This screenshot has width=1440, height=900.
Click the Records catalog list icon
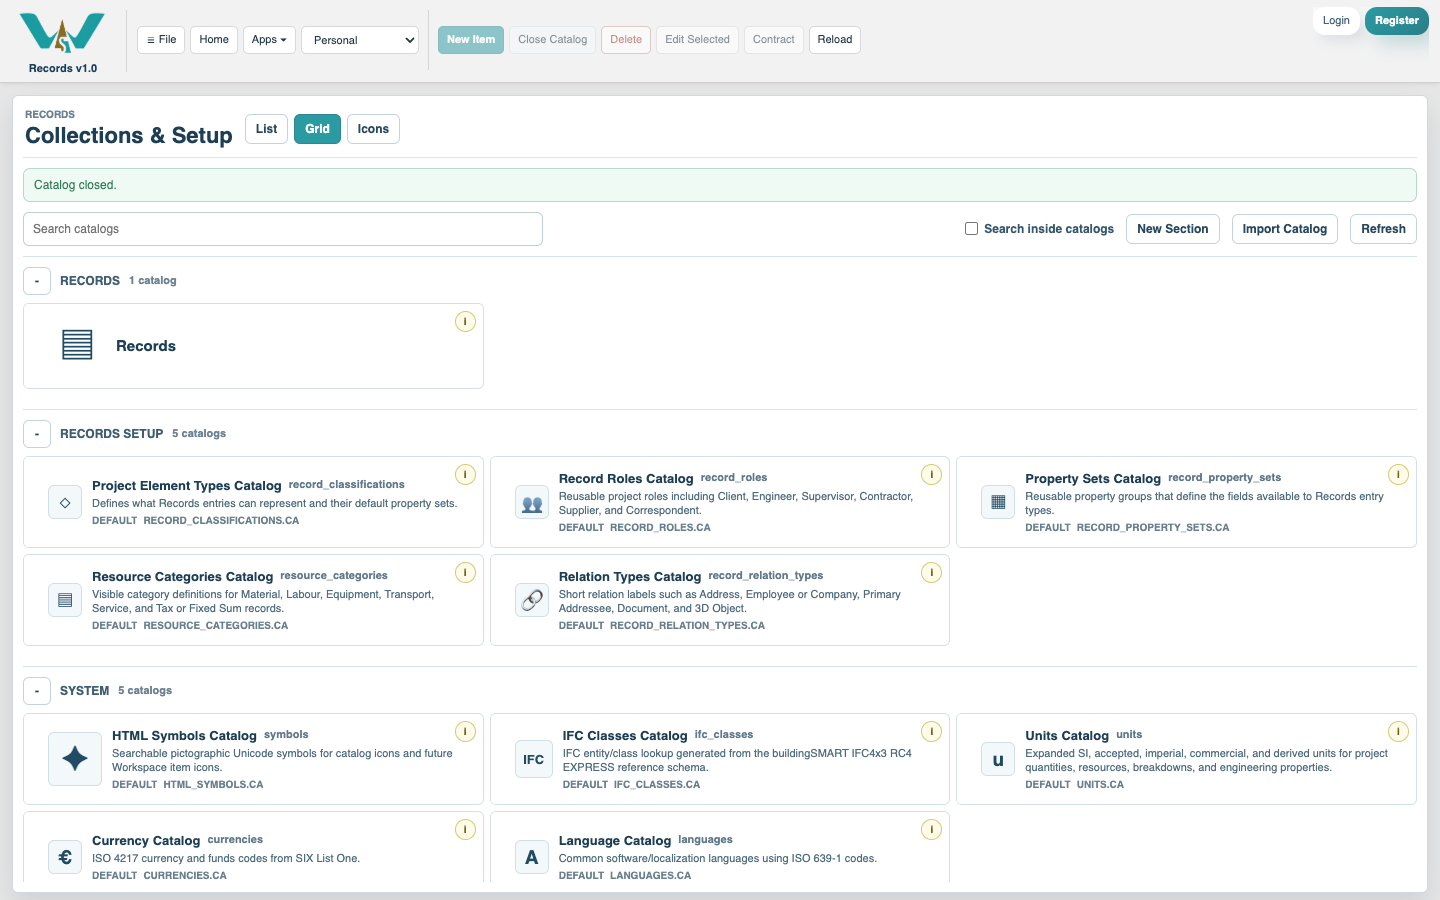coord(77,345)
